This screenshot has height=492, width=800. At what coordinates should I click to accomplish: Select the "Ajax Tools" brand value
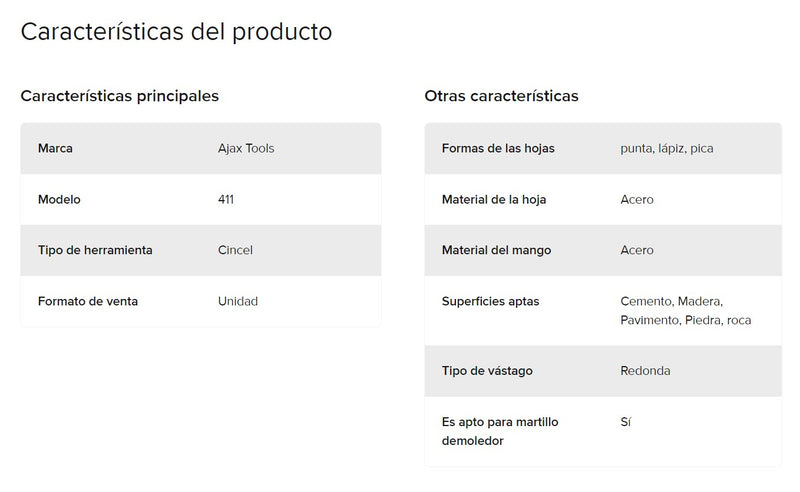[246, 148]
